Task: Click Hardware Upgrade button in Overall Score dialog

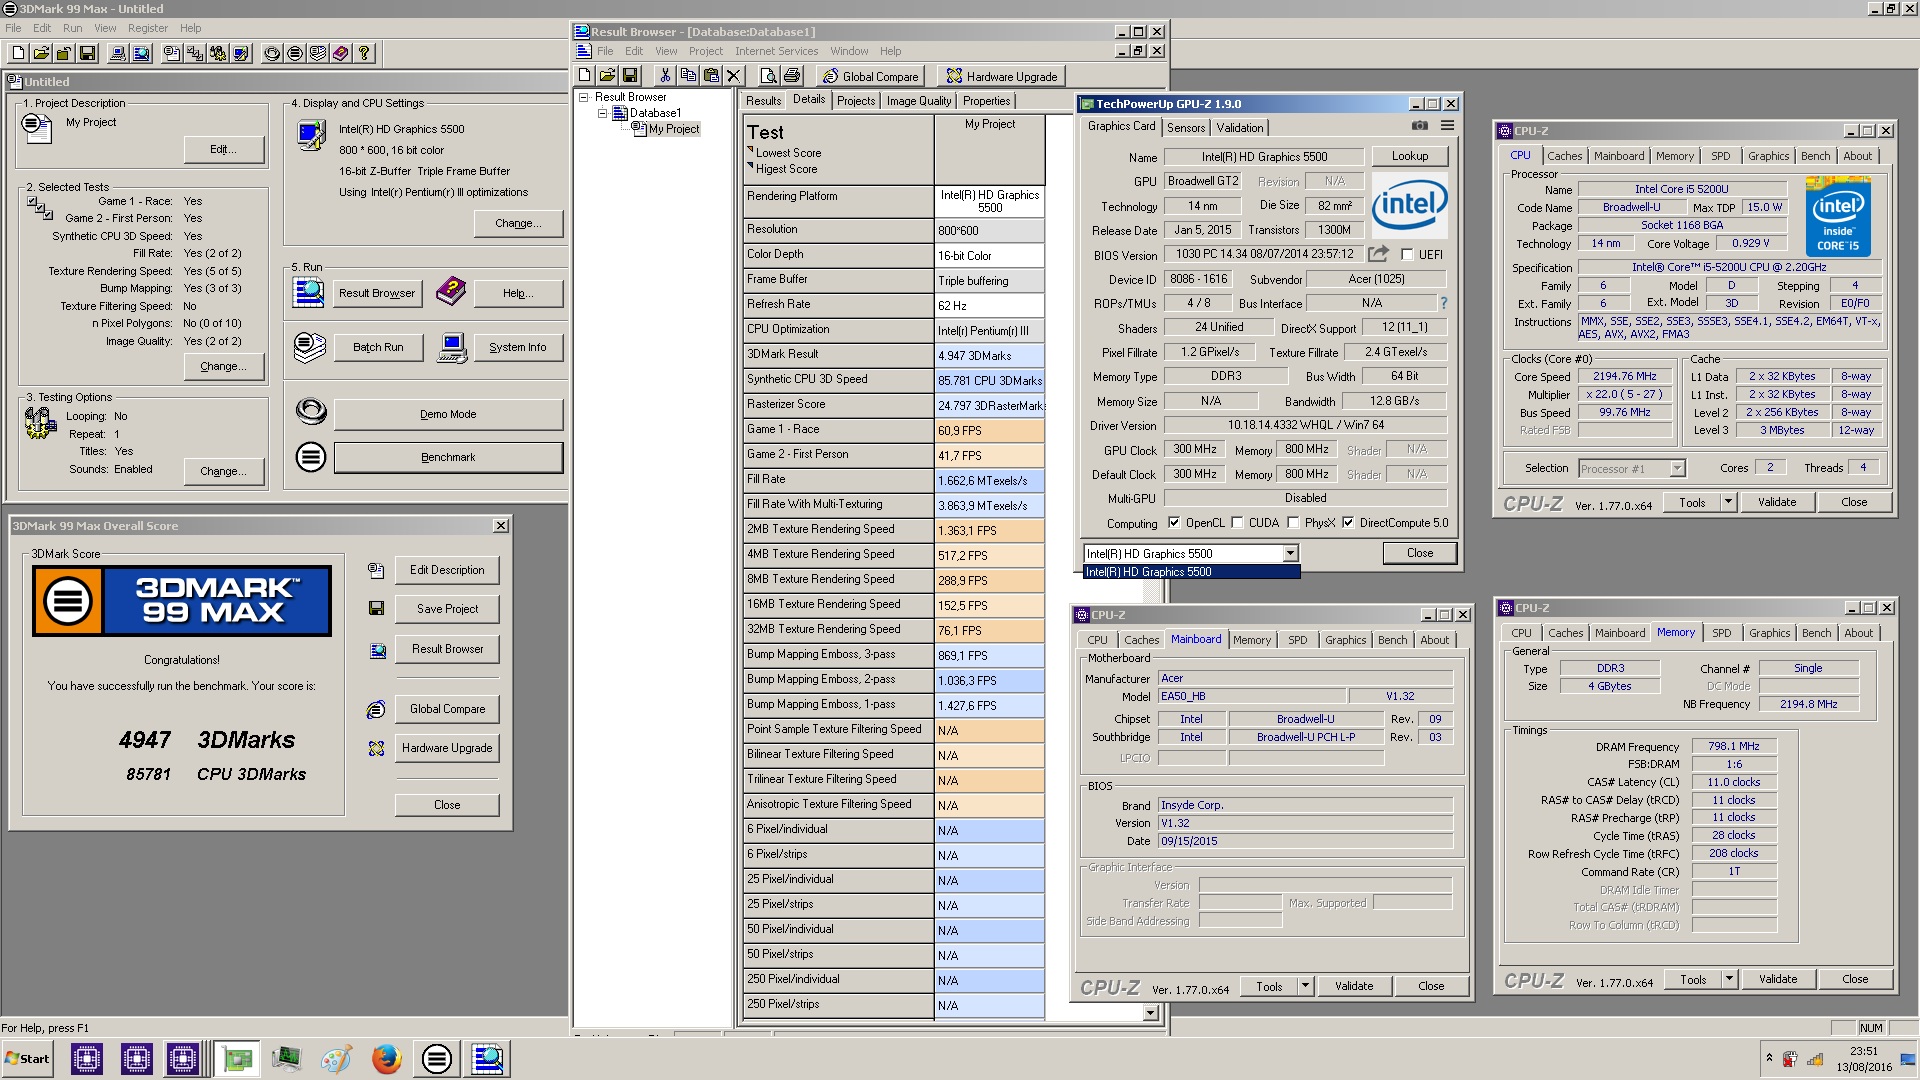Action: (447, 748)
